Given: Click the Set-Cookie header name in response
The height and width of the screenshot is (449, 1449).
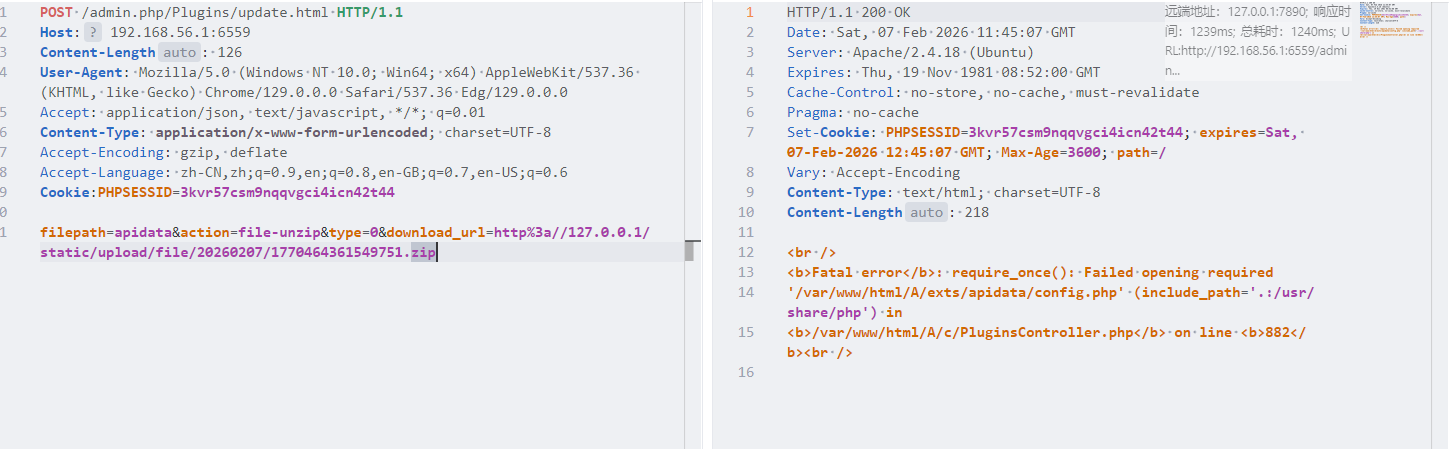Looking at the screenshot, I should click(x=826, y=132).
